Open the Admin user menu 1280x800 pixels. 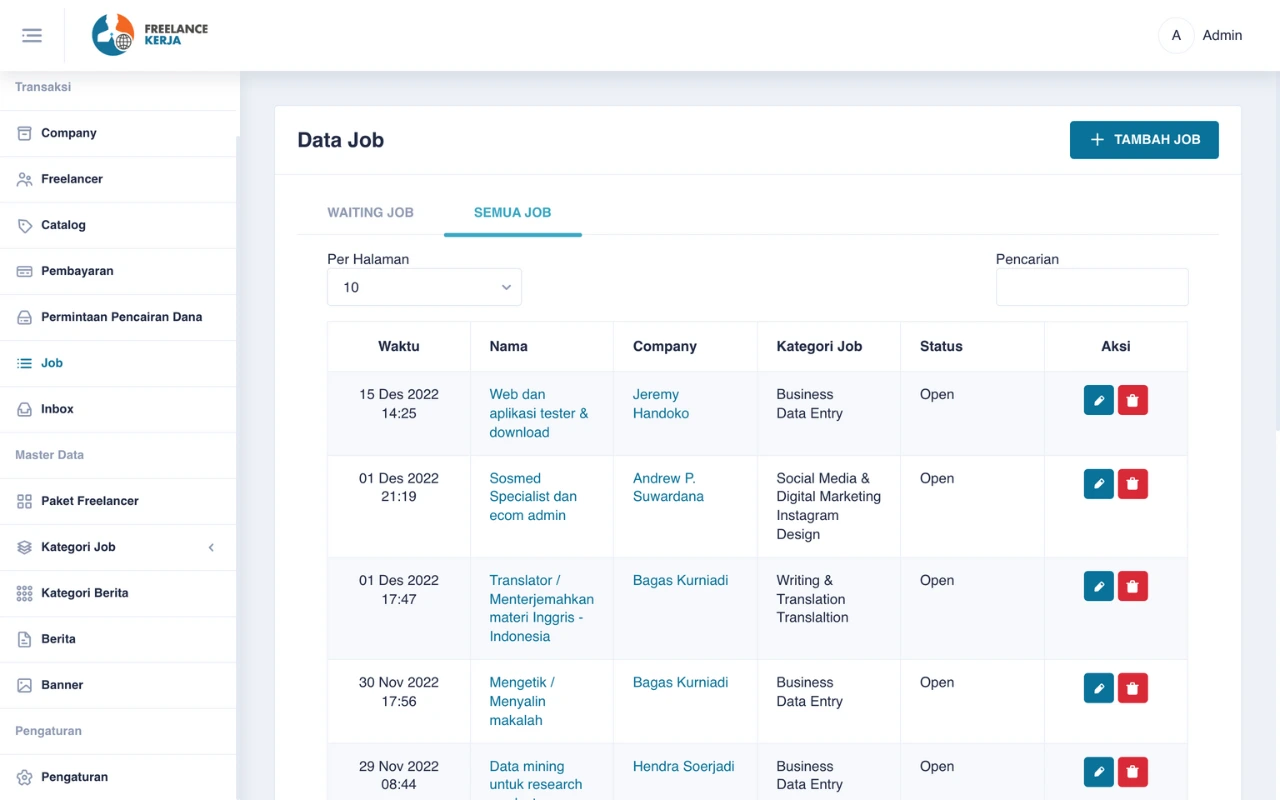pyautogui.click(x=1201, y=35)
